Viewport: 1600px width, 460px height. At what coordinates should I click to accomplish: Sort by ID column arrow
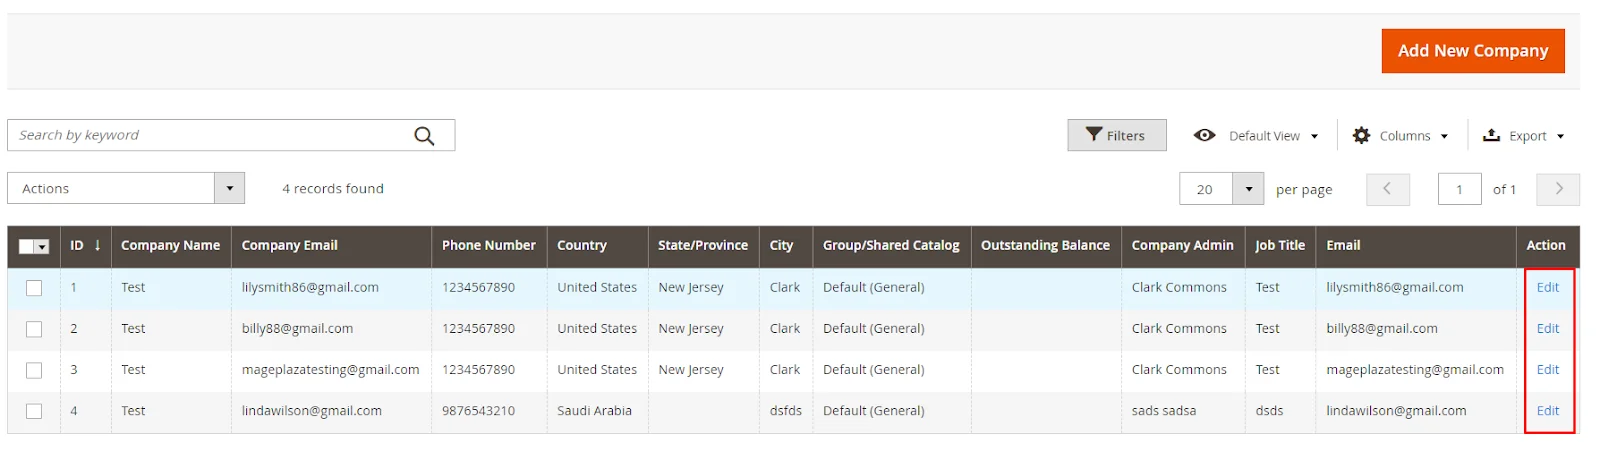tap(97, 245)
